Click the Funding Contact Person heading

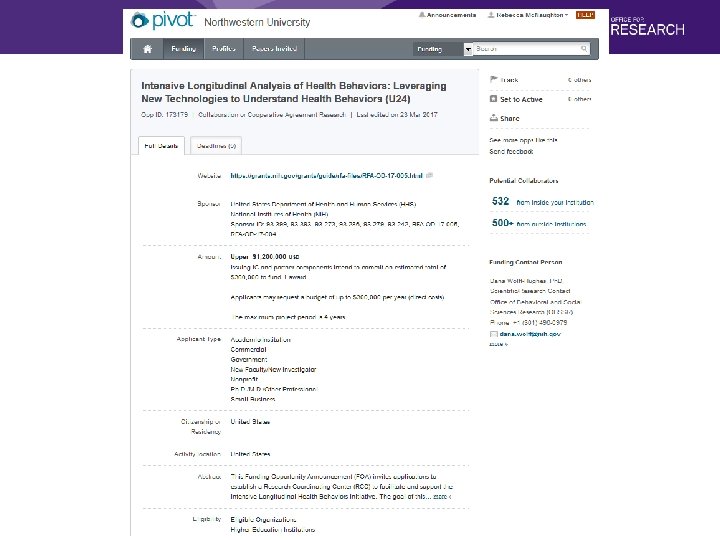(x=526, y=262)
